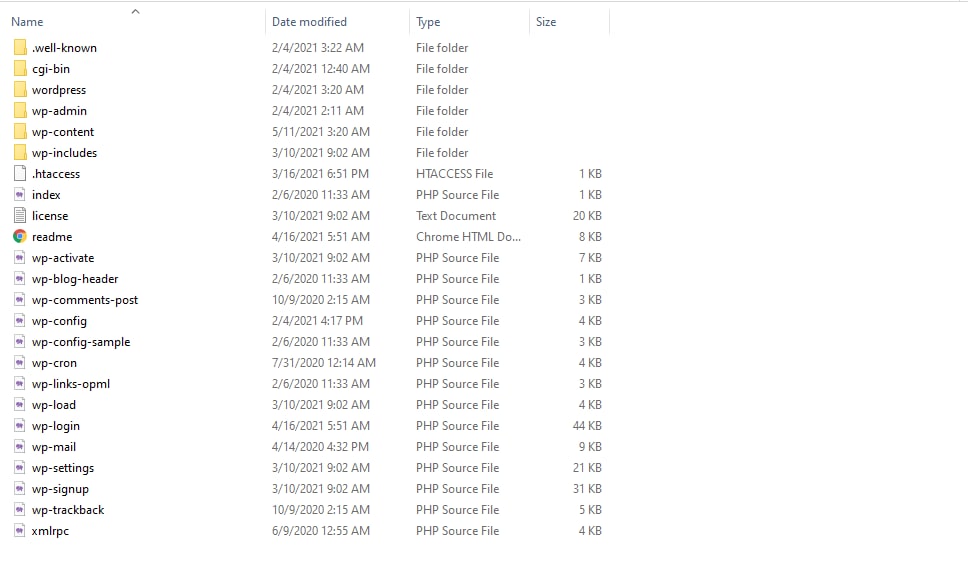Sort by the Size column header

point(546,22)
